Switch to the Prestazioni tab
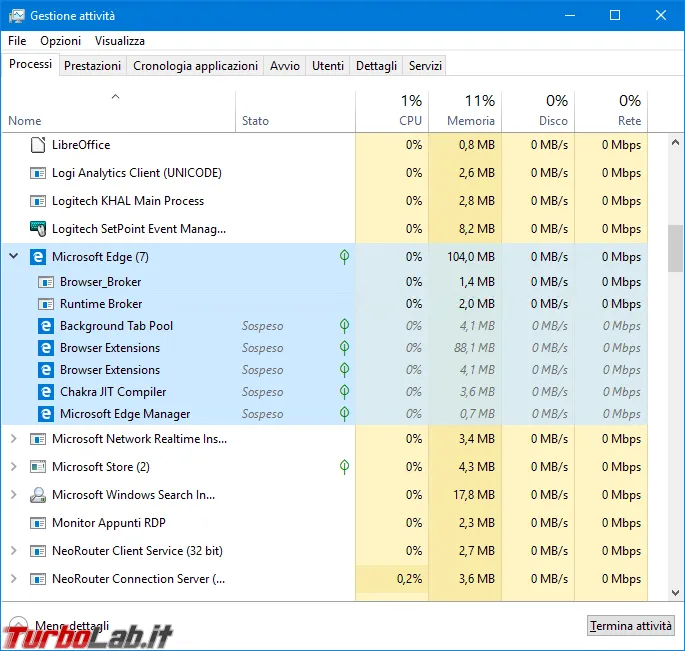 tap(92, 66)
